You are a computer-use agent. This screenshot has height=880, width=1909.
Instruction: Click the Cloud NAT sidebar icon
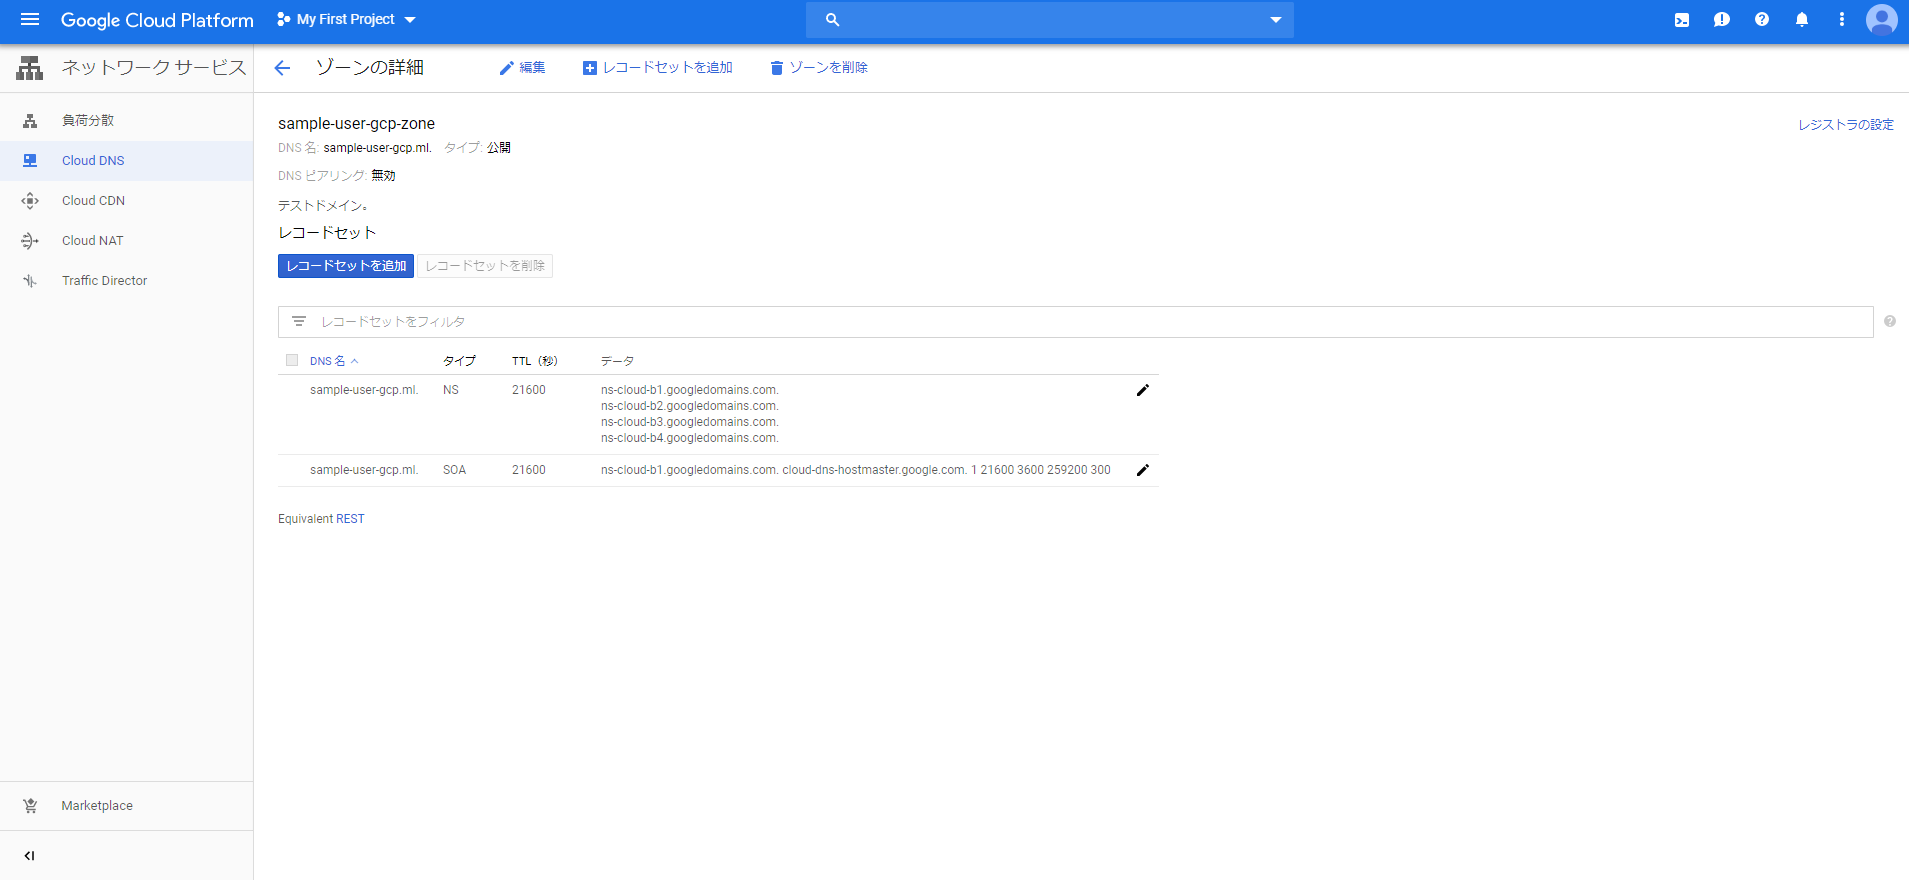[30, 241]
